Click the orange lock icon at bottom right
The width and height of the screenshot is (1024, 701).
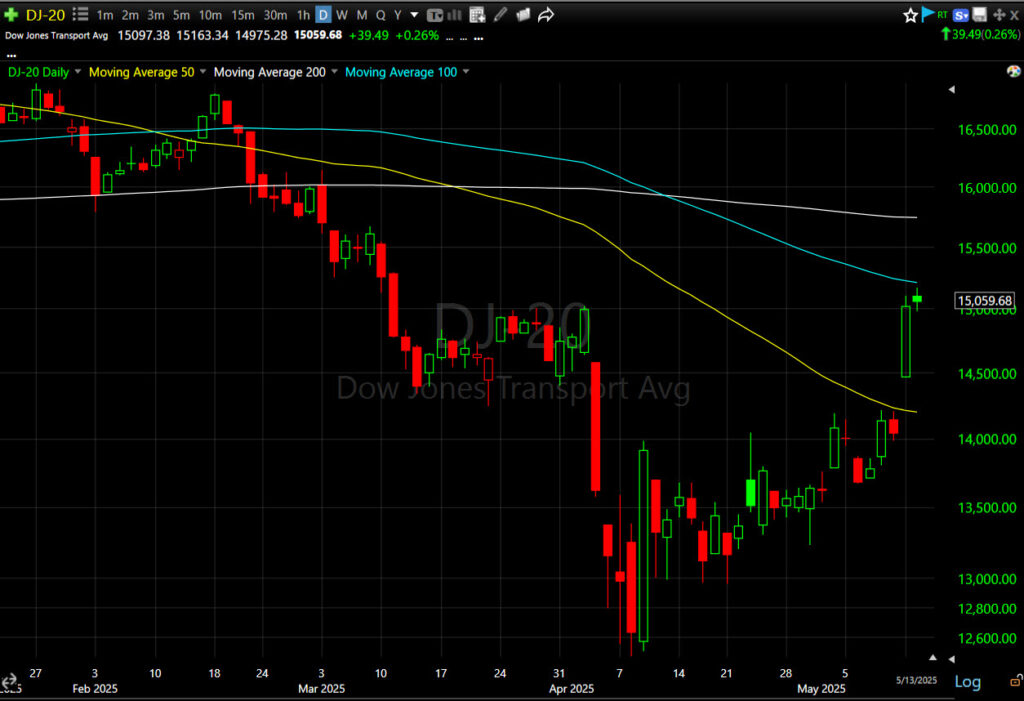(1016, 681)
